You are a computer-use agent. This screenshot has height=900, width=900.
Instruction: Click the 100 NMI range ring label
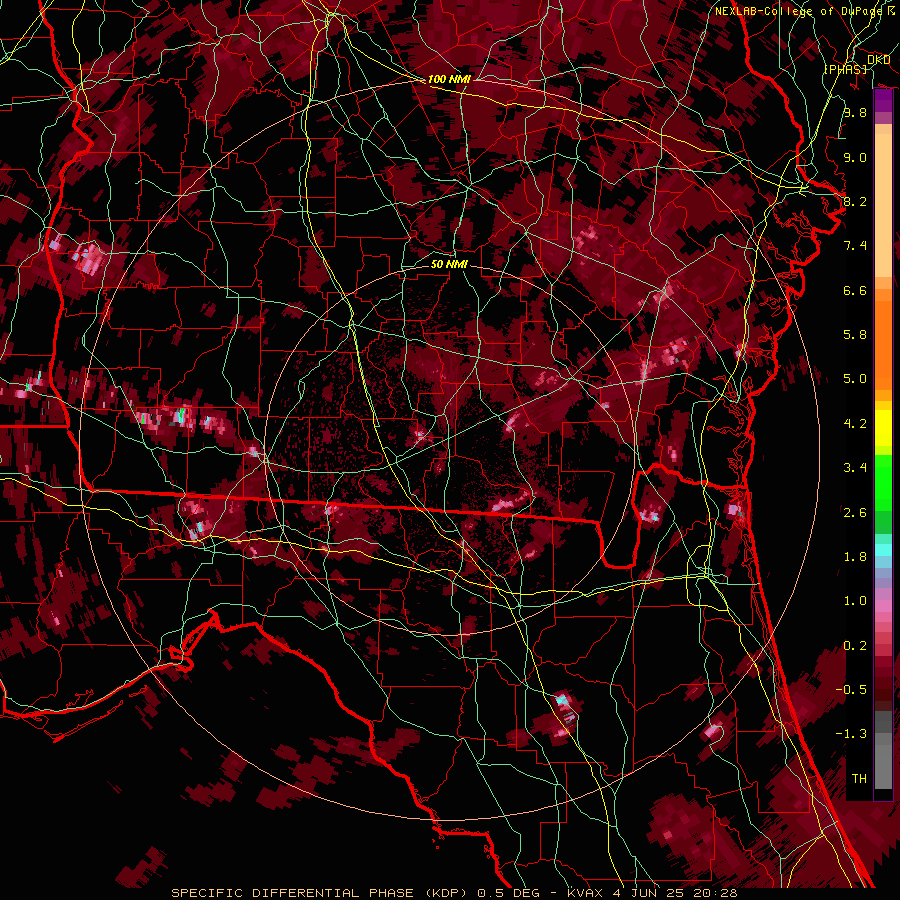click(x=449, y=79)
